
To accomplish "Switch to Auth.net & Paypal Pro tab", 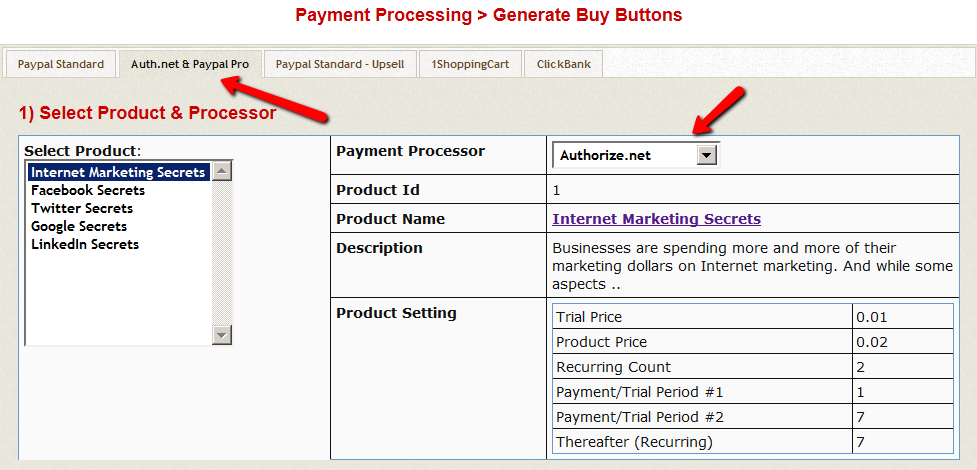I will tap(190, 64).
